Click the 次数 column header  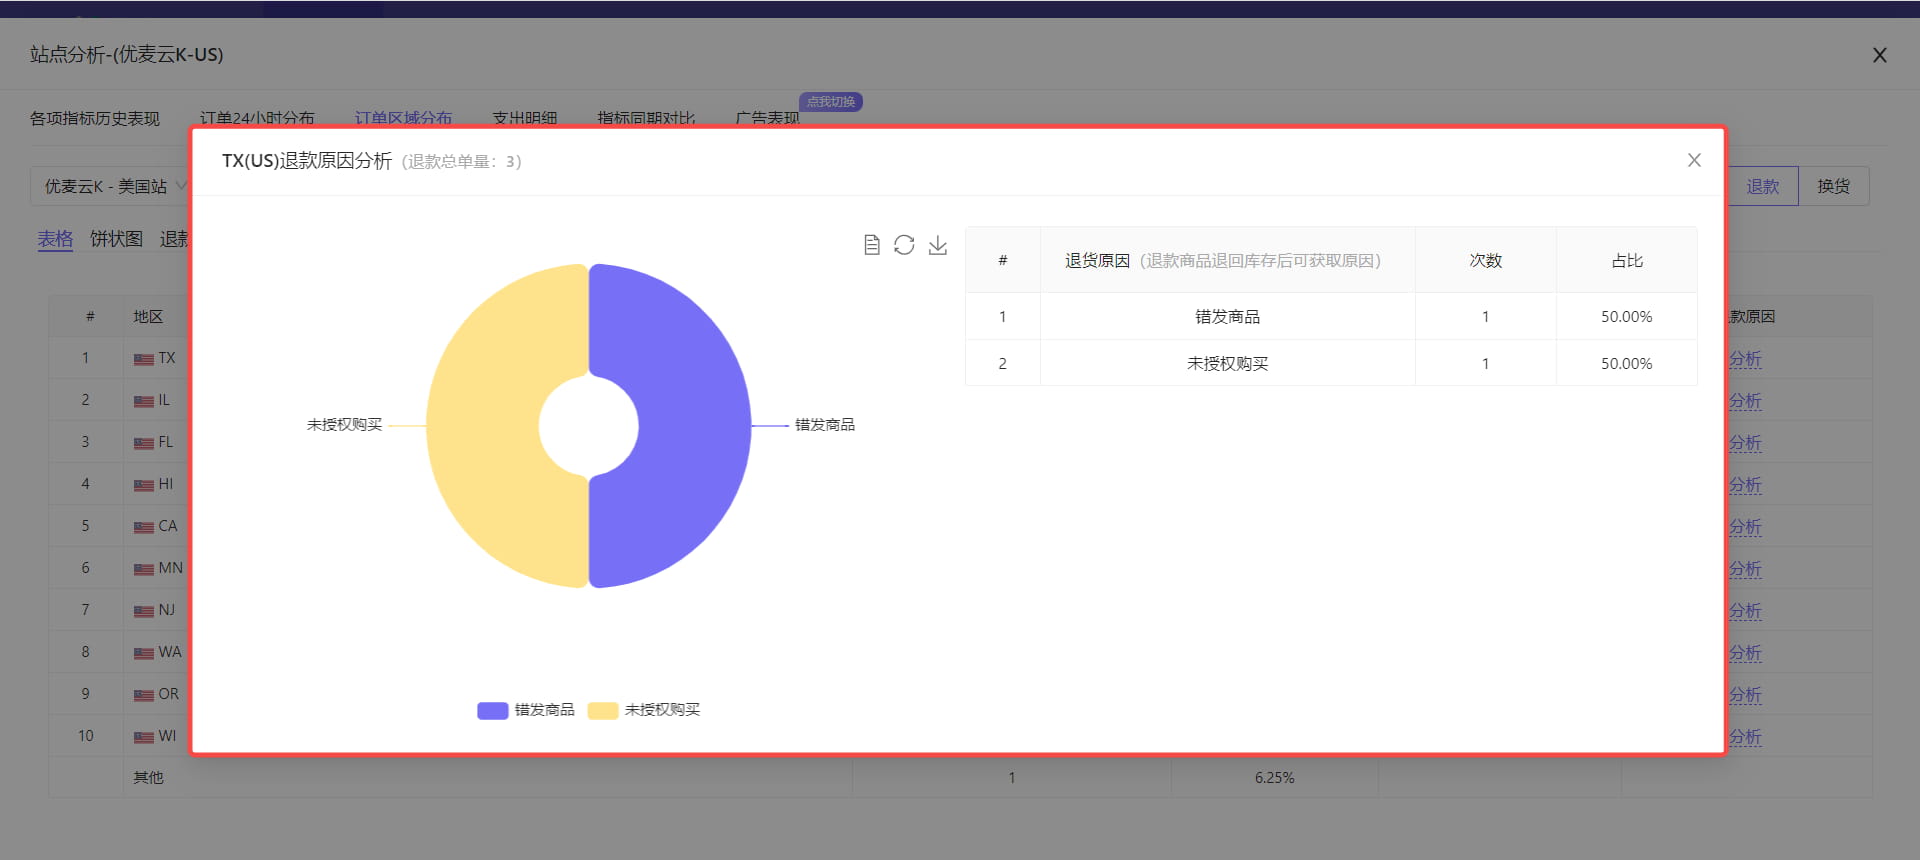click(x=1486, y=260)
